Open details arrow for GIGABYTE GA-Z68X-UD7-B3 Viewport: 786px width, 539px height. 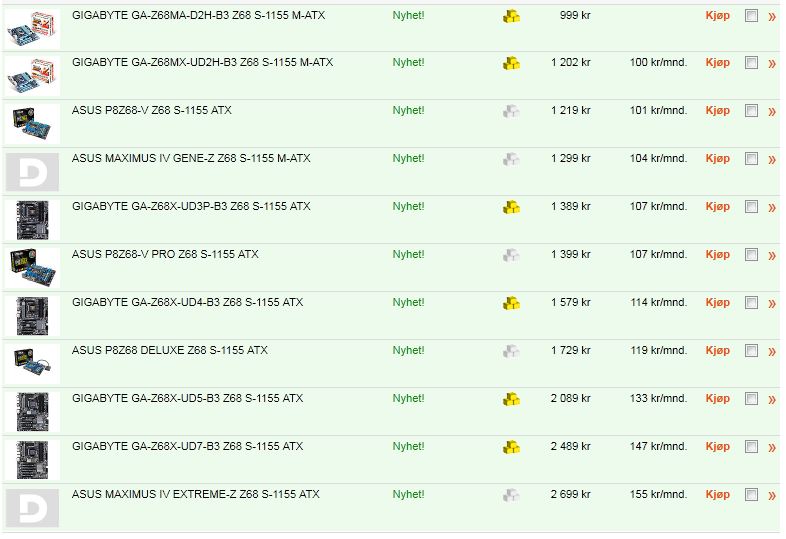pyautogui.click(x=772, y=448)
